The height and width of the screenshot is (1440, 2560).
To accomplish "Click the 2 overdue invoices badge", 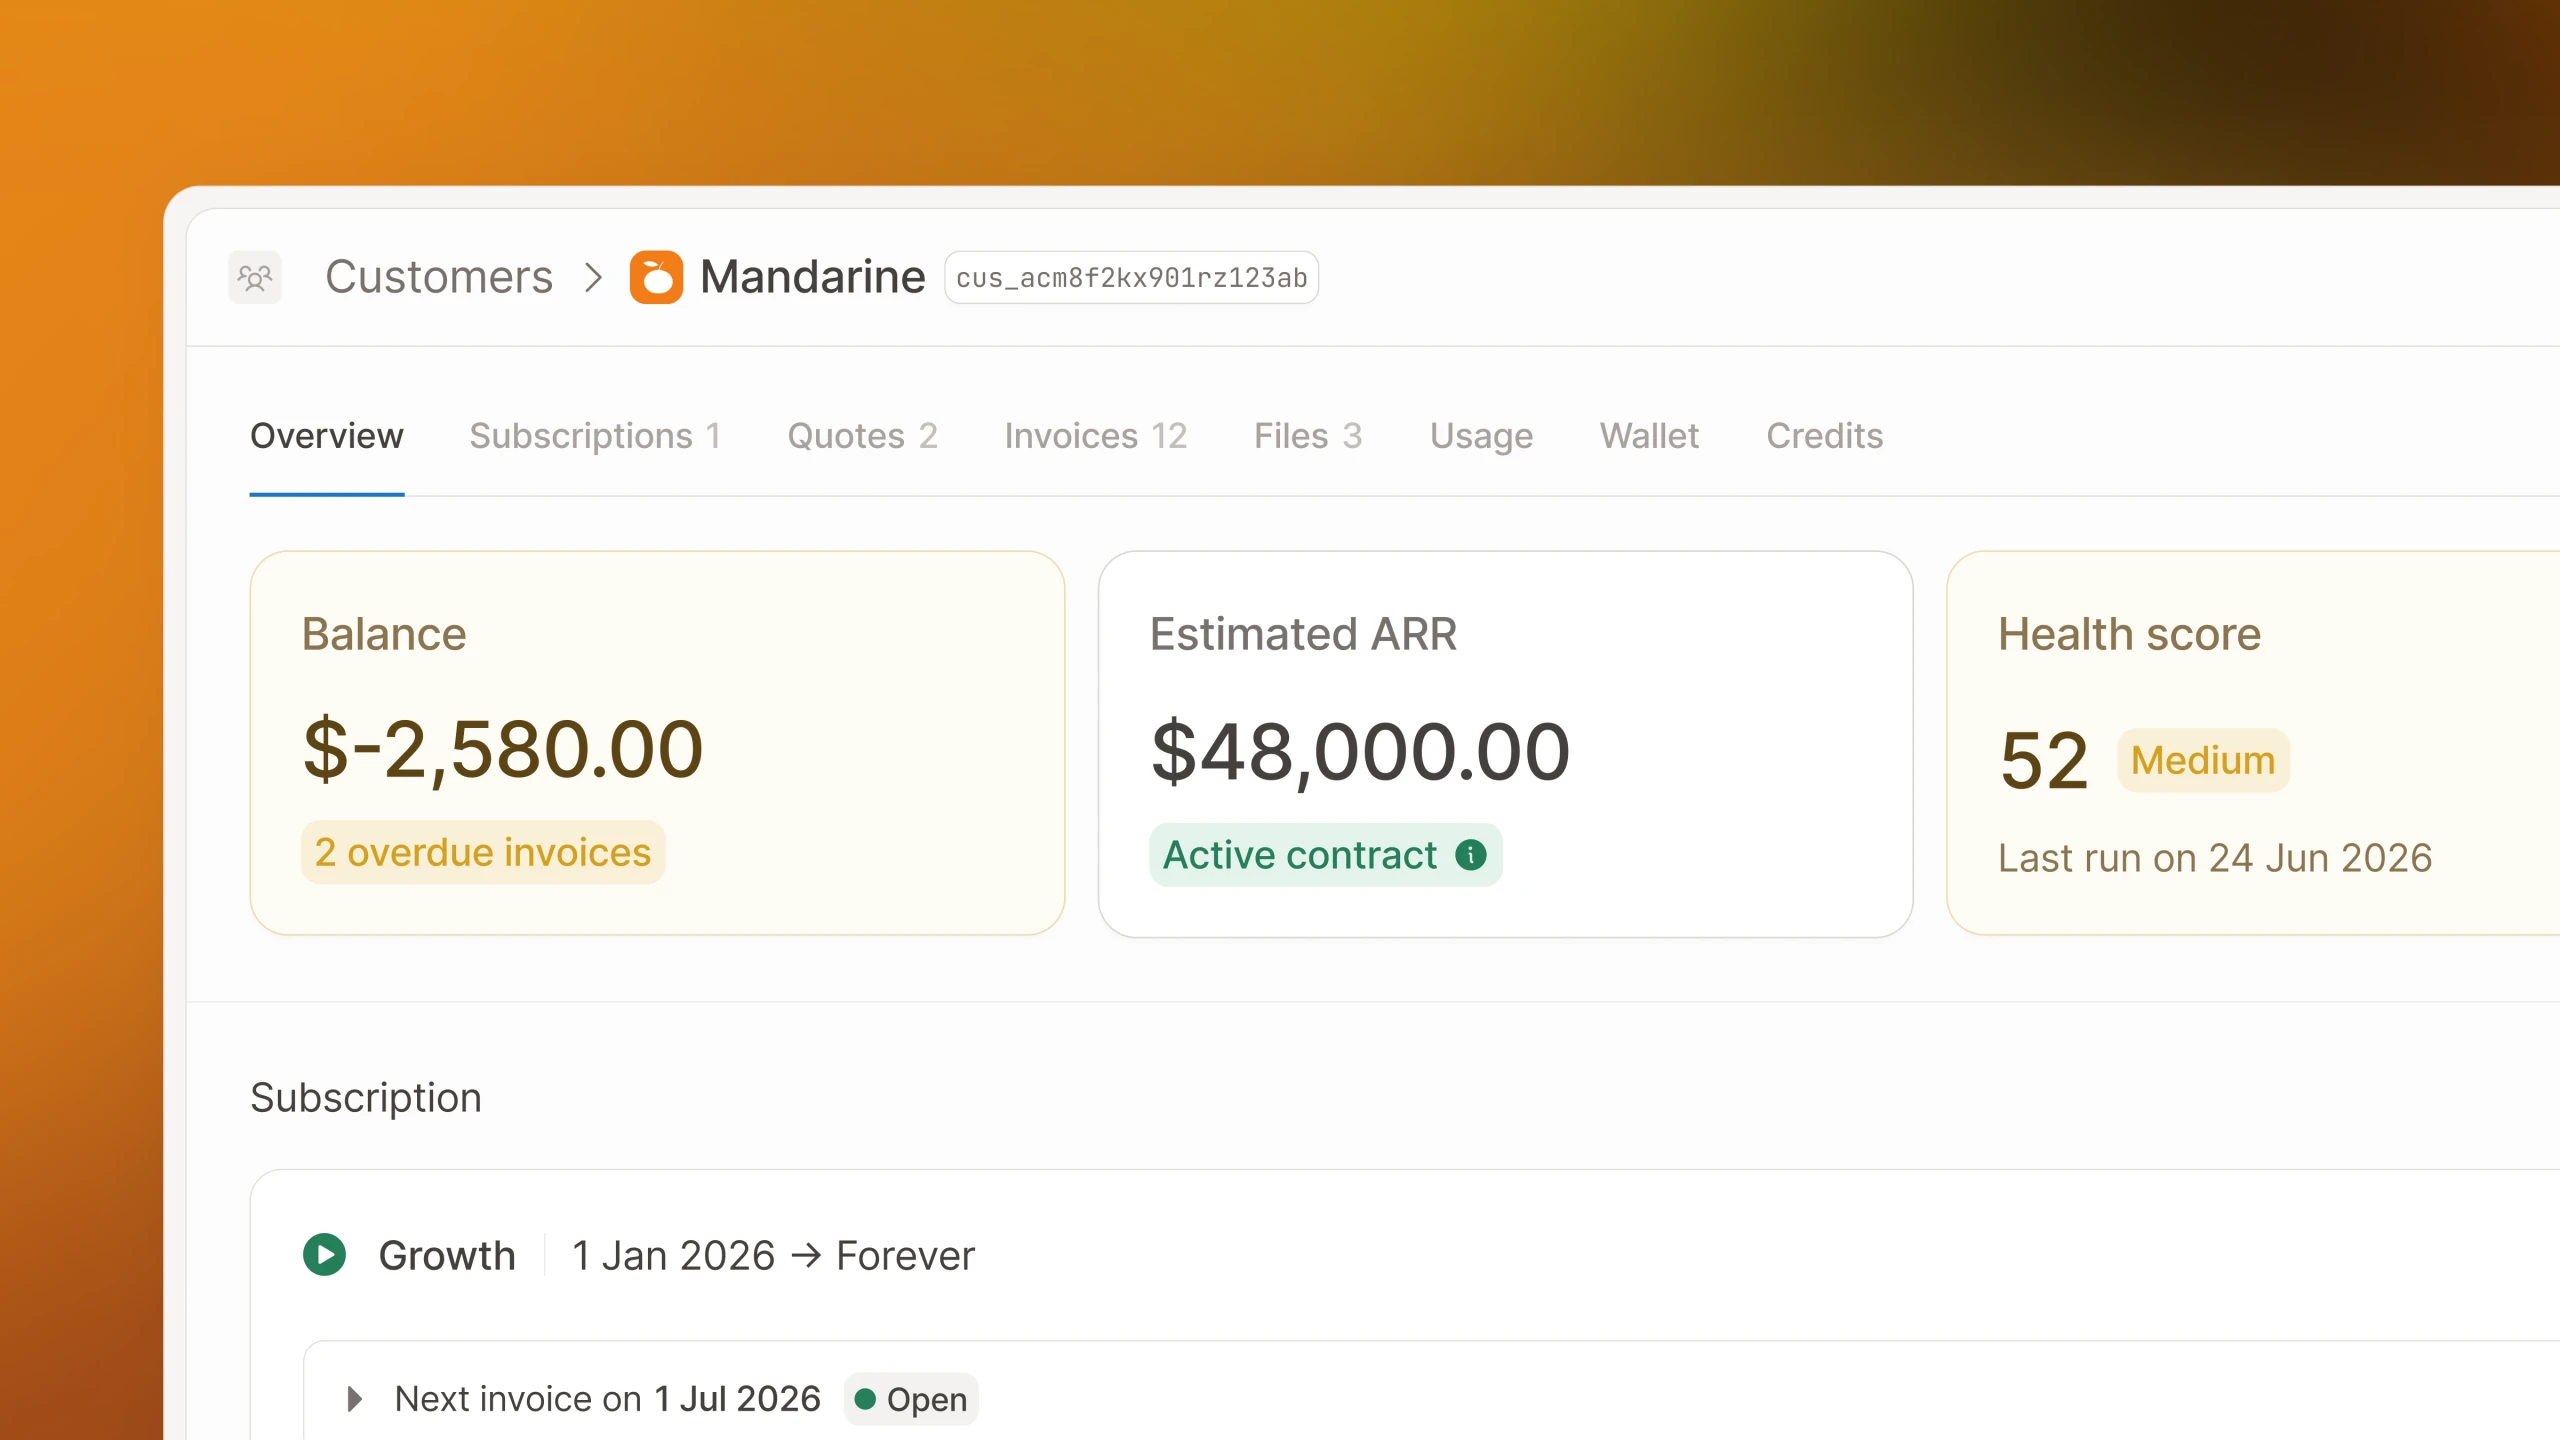I will [x=483, y=852].
